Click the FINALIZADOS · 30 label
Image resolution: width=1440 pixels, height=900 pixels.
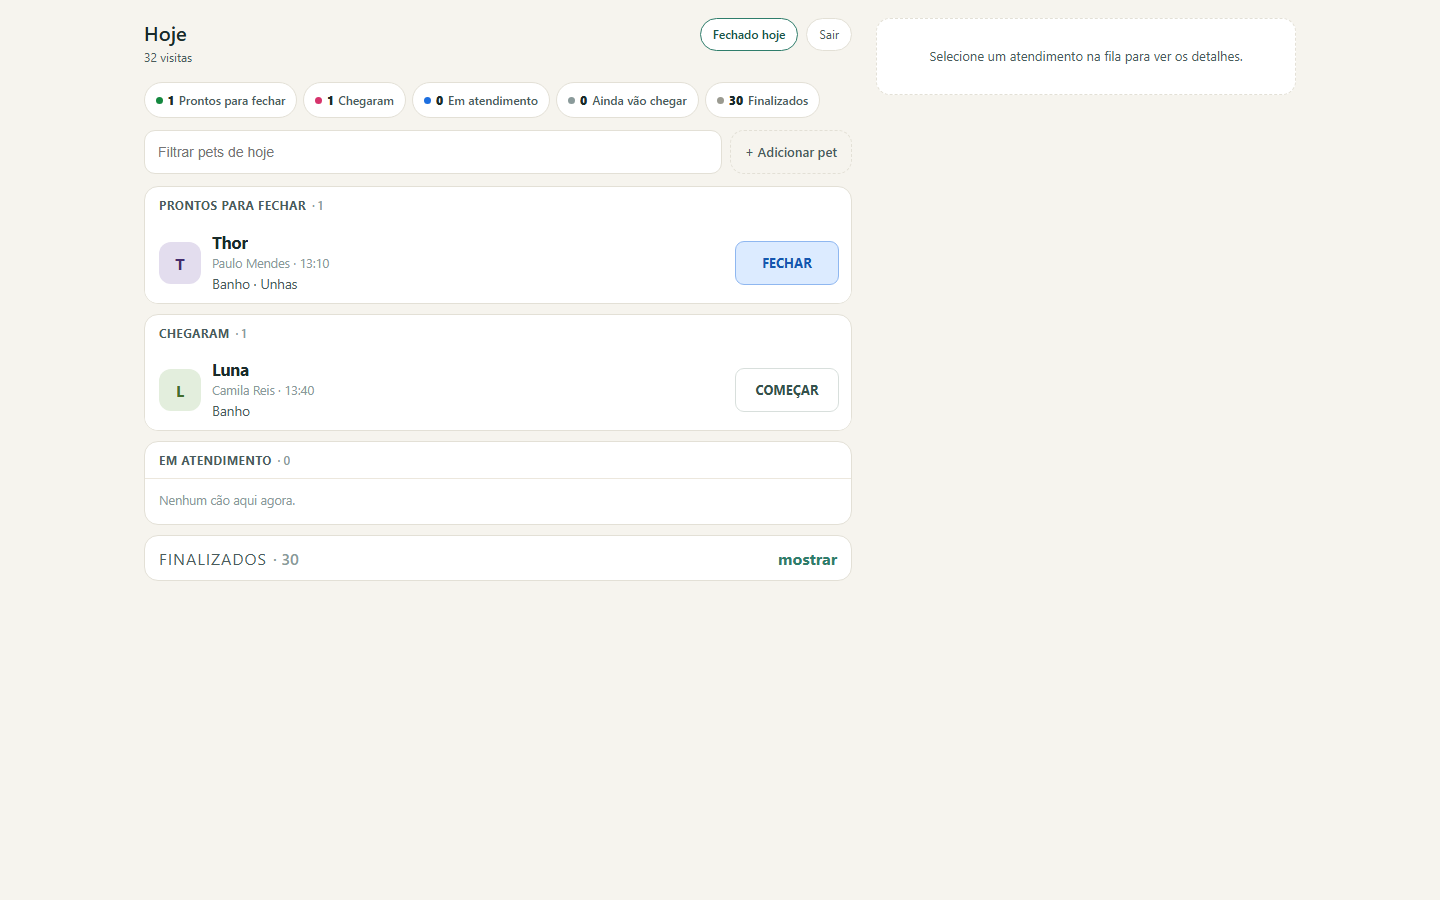229,559
